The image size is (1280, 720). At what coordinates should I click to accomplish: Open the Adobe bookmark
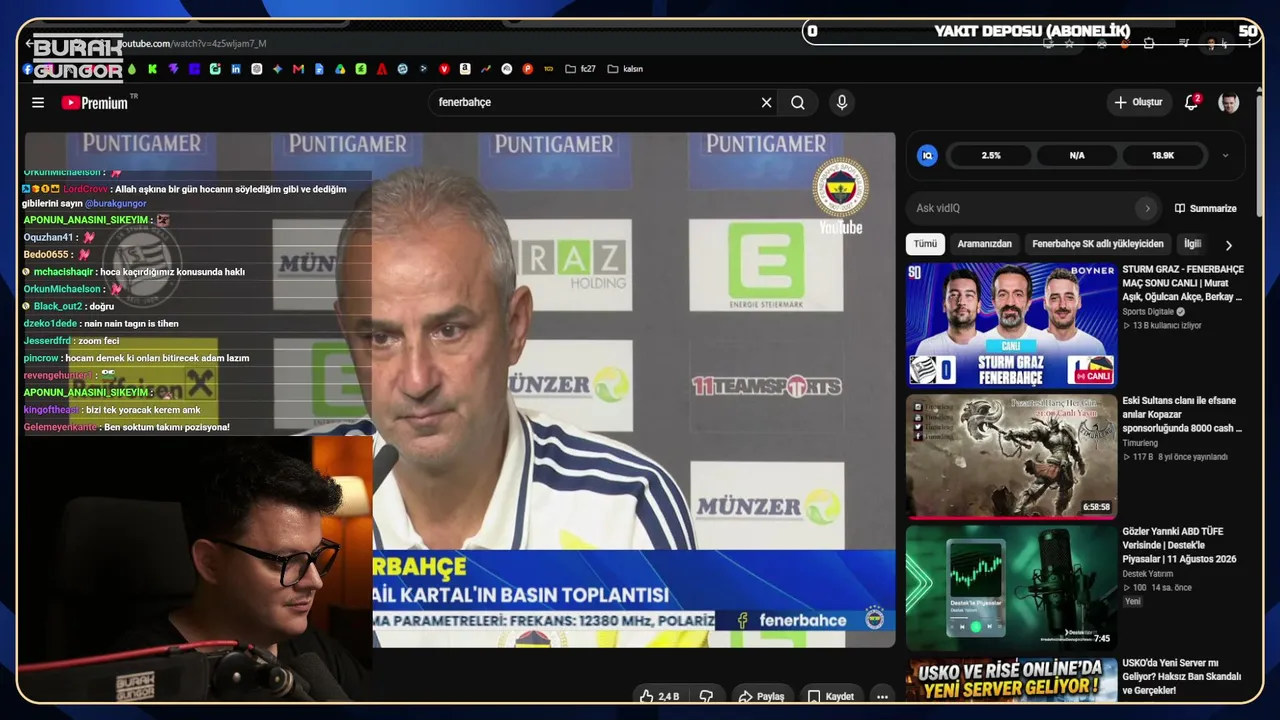[382, 69]
